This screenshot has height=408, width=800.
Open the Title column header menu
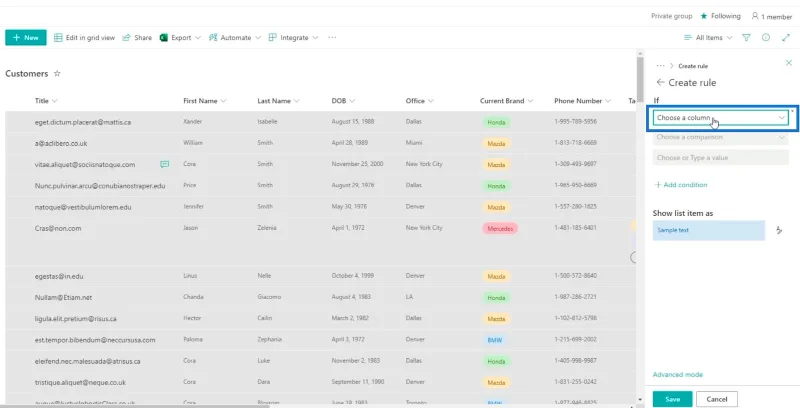click(46, 101)
